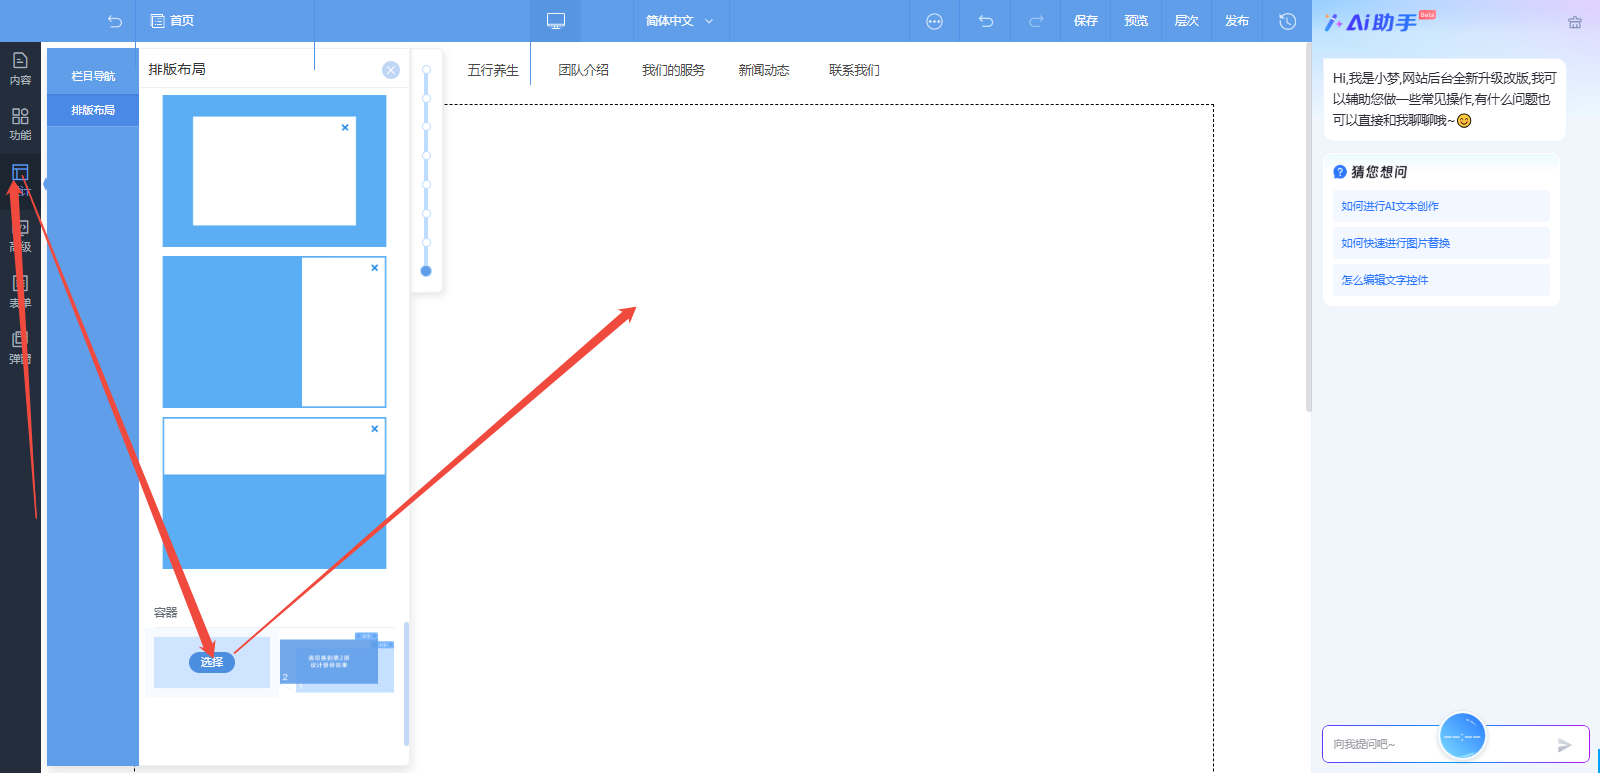Close the 排版布局 layout panel
Screen dimensions: 1600x773
[391, 70]
